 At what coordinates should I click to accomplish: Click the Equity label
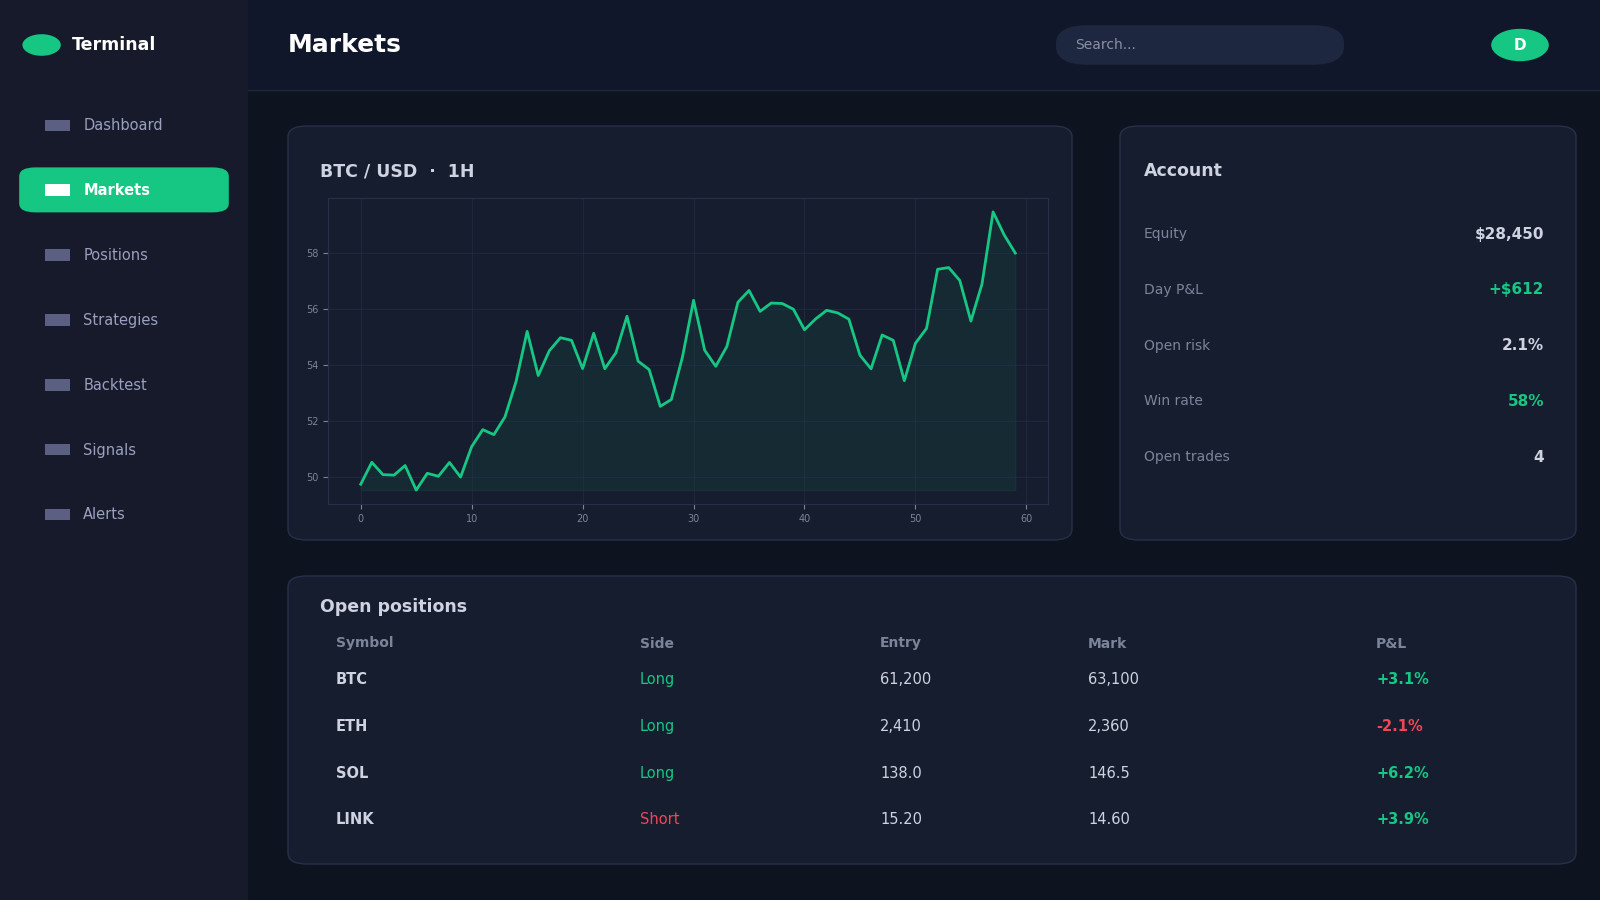coord(1165,234)
